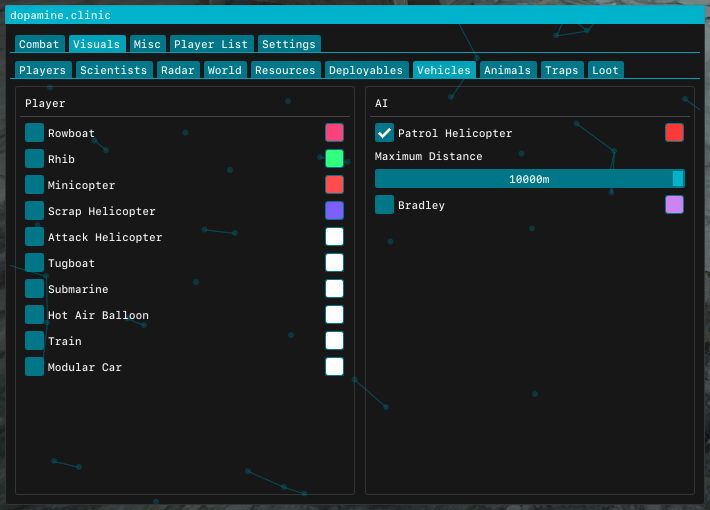710x510 pixels.
Task: Click the Maximum Distance slider bar
Action: click(x=530, y=179)
